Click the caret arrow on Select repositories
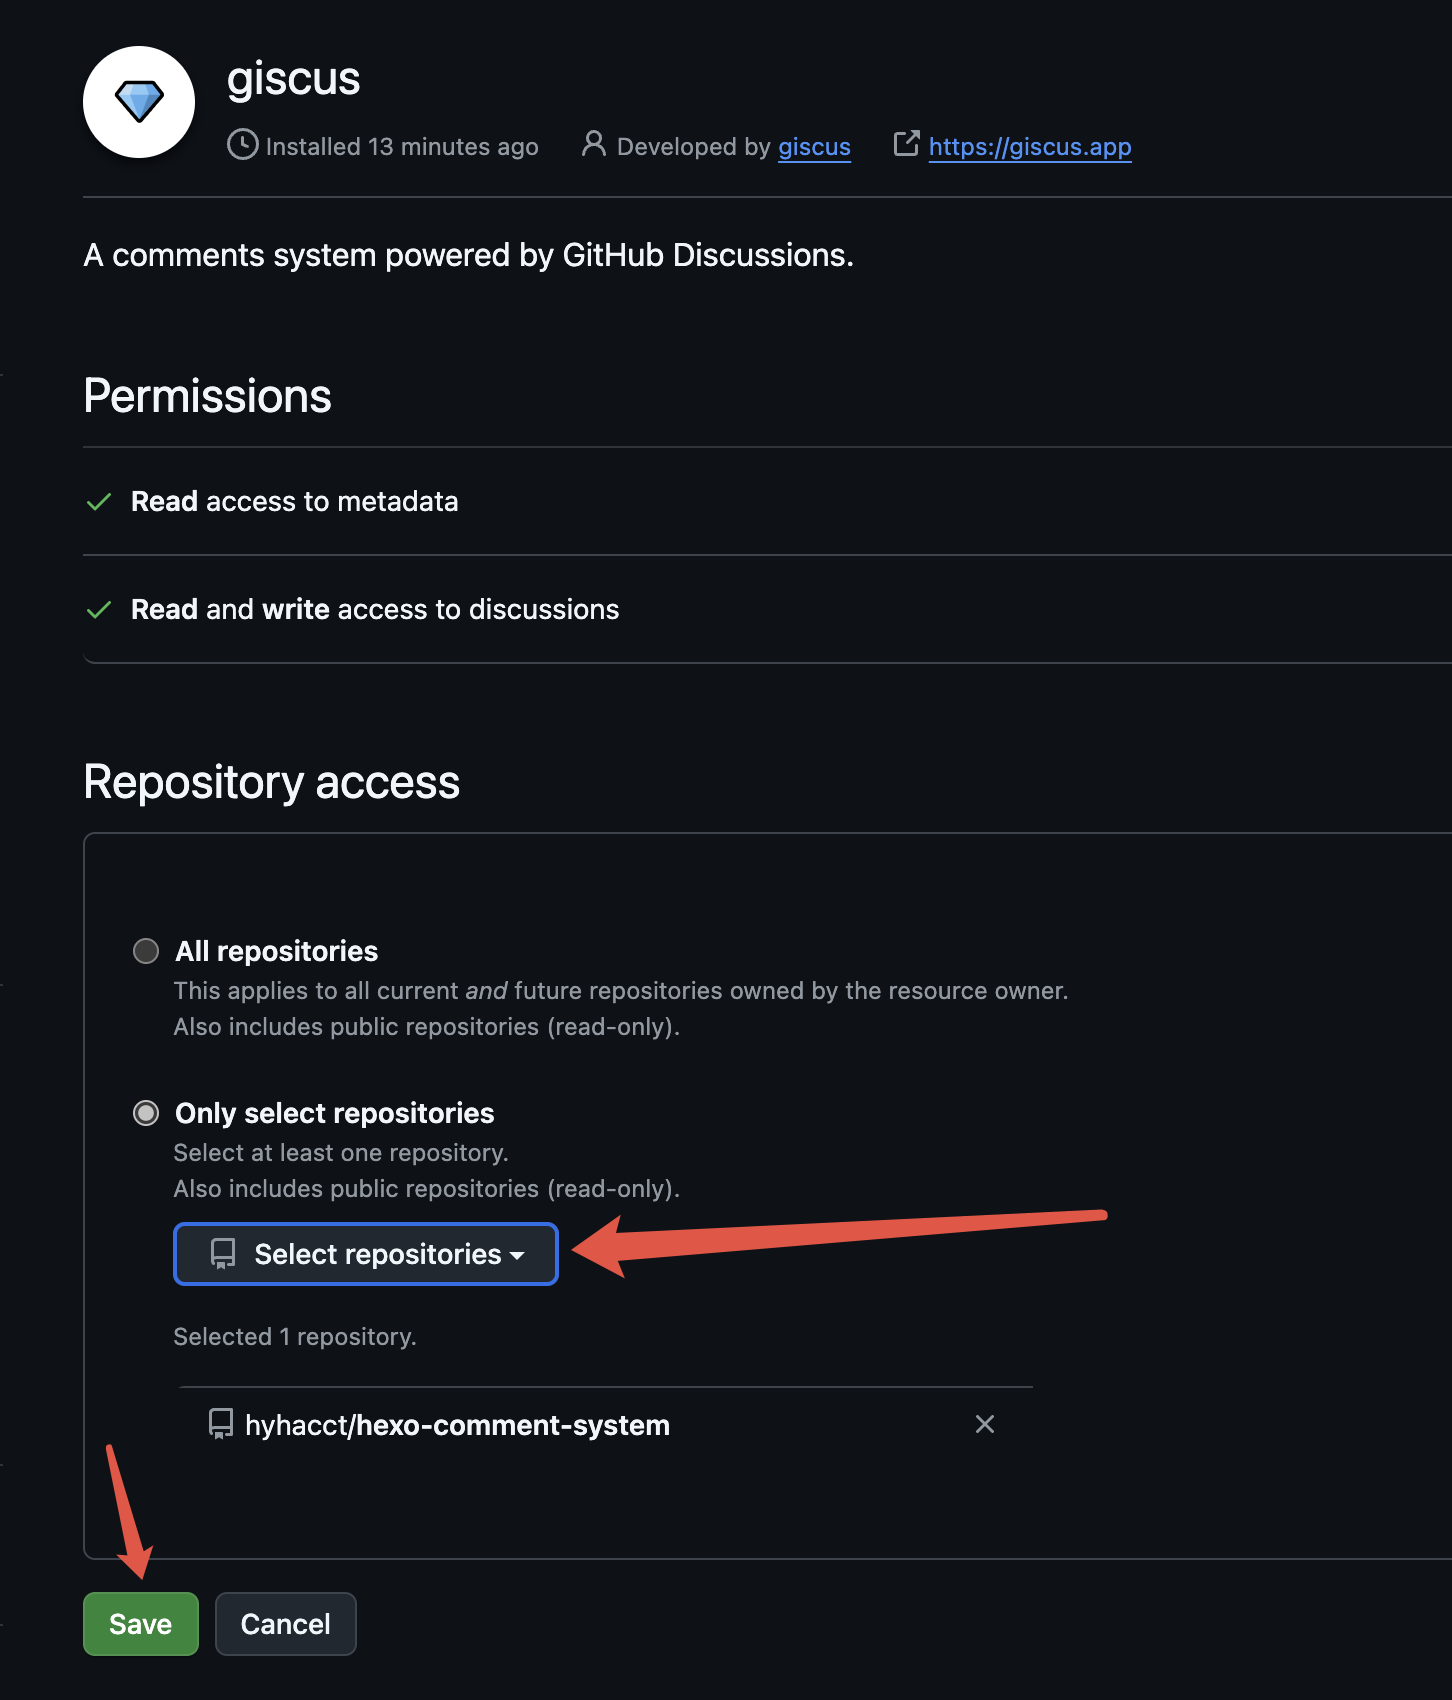 pyautogui.click(x=517, y=1256)
